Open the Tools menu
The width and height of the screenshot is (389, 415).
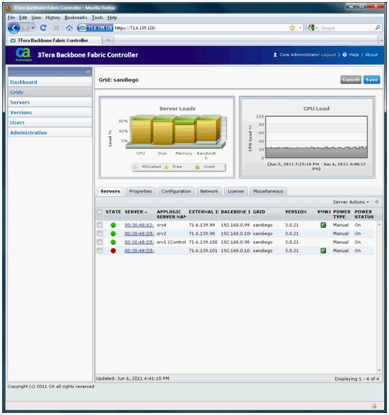[97, 18]
